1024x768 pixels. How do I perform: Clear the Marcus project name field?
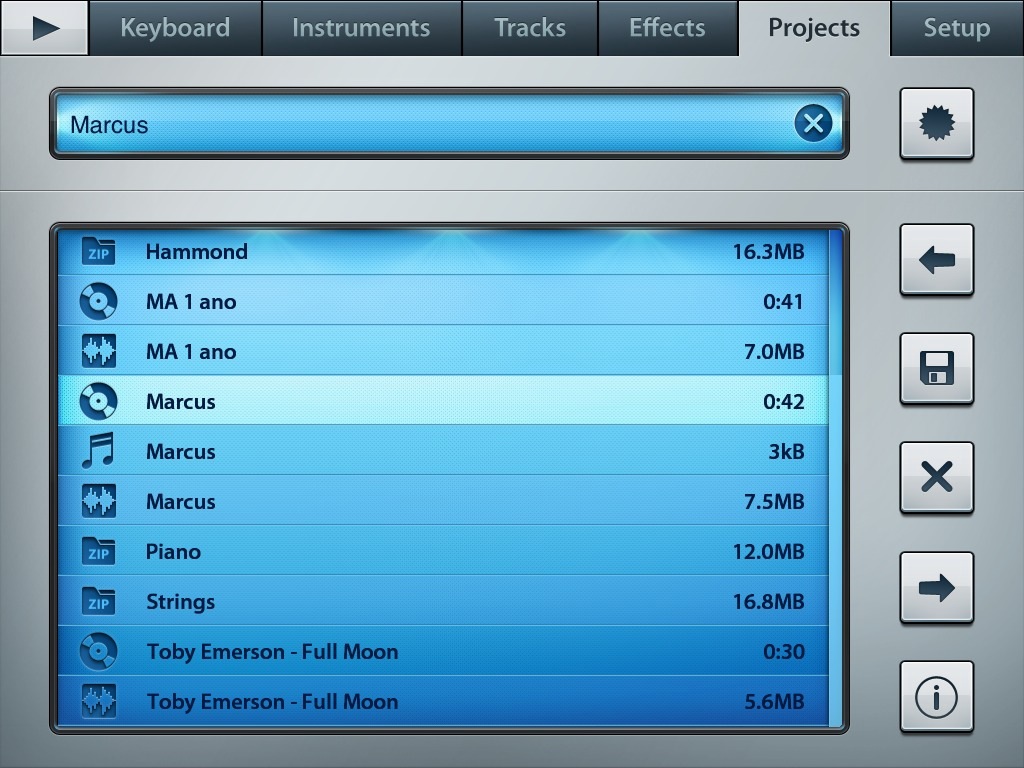click(x=813, y=123)
